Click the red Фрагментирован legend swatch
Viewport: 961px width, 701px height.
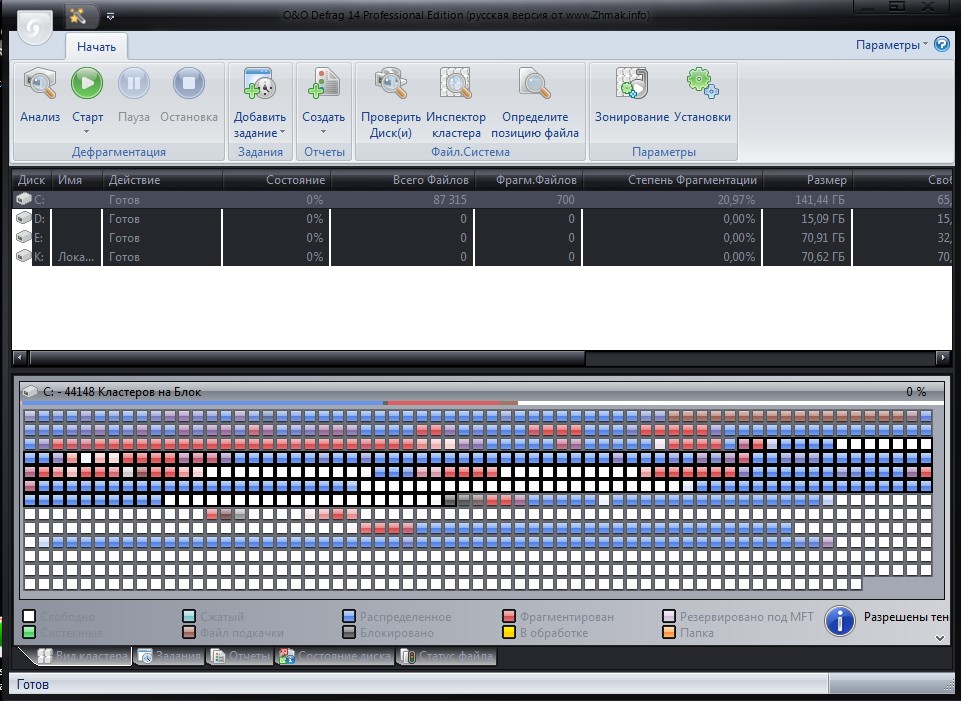point(509,616)
